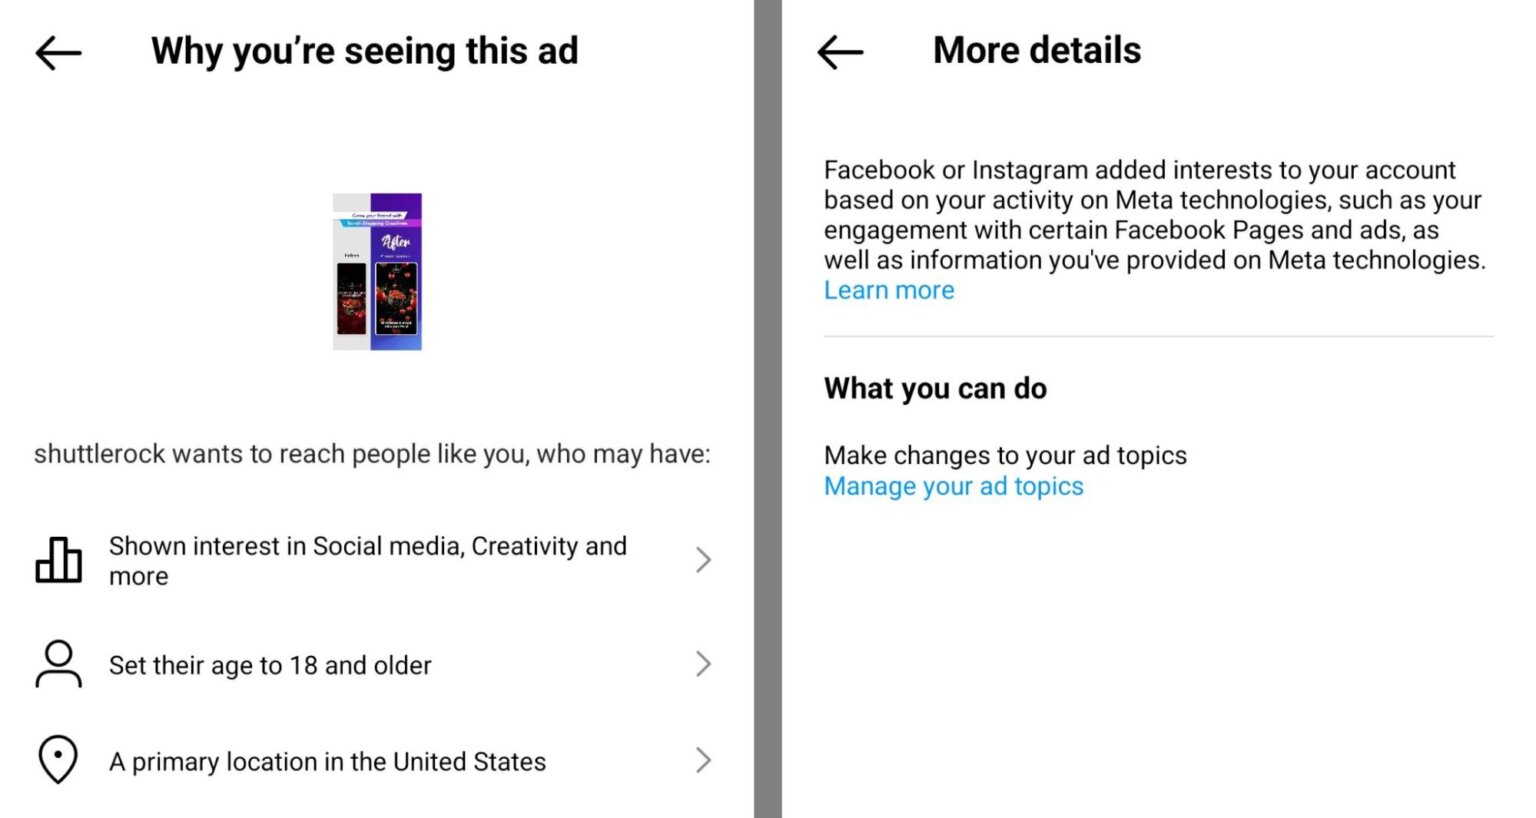The height and width of the screenshot is (818, 1536).
Task: Click the back arrow beside "Why you're seeing this ad"
Action: (57, 52)
